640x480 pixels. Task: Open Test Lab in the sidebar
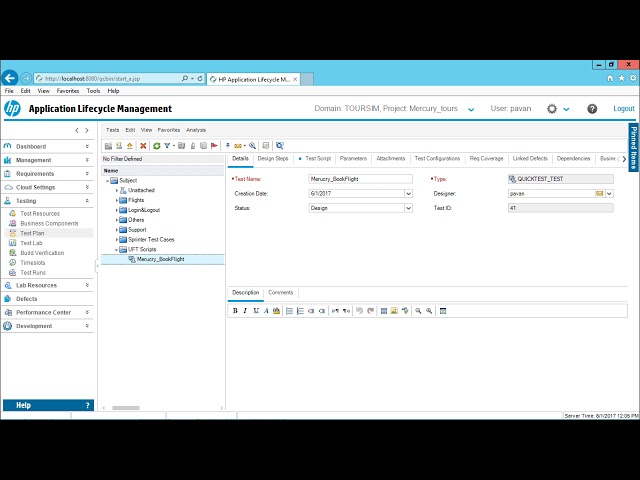point(31,243)
